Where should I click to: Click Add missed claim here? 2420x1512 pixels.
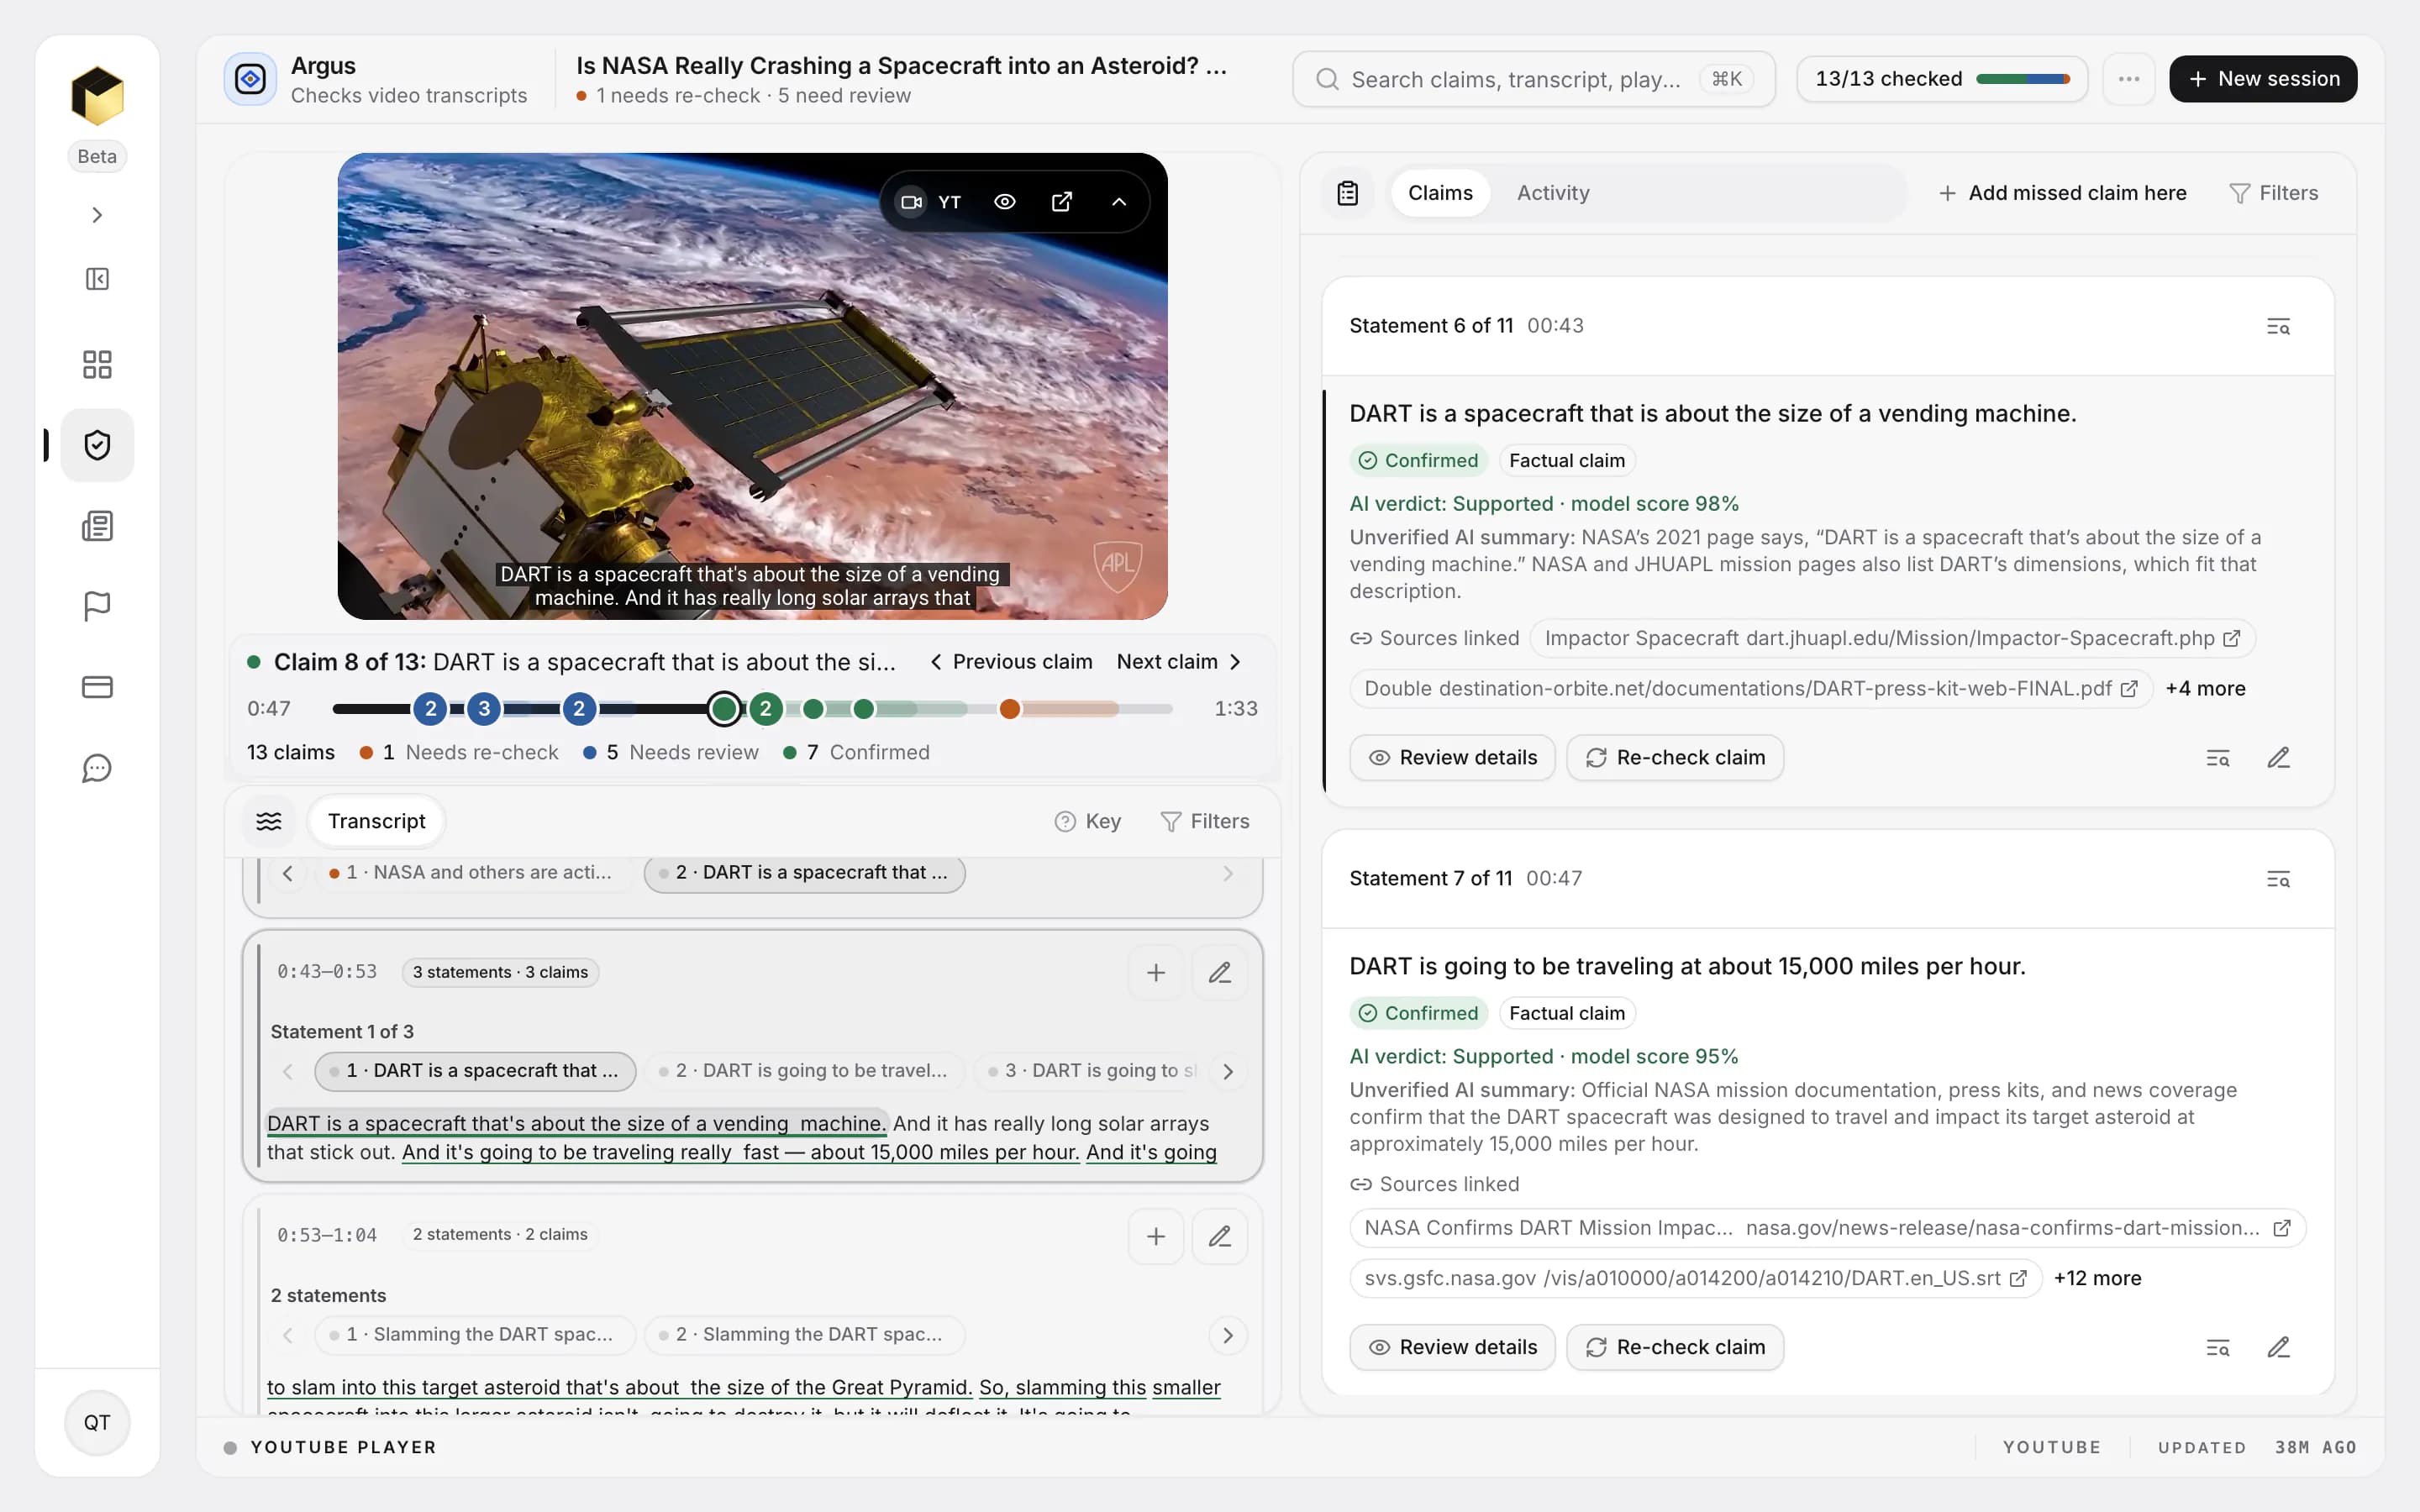pos(2062,193)
